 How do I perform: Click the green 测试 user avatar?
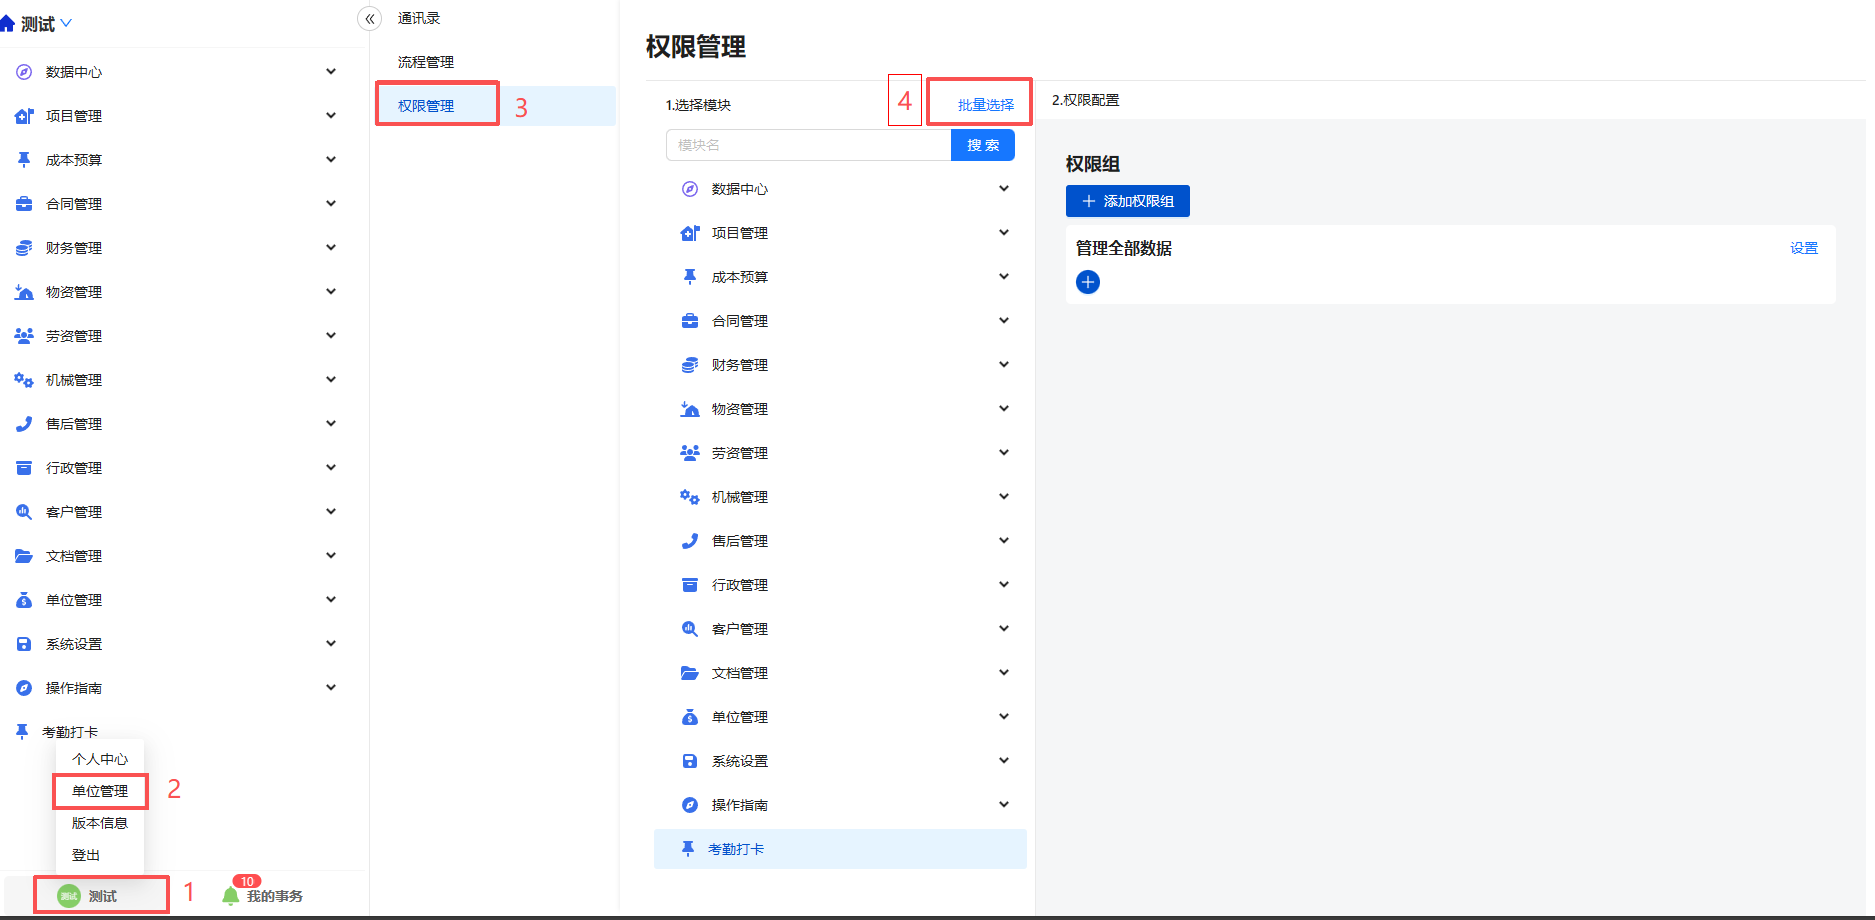[x=68, y=896]
